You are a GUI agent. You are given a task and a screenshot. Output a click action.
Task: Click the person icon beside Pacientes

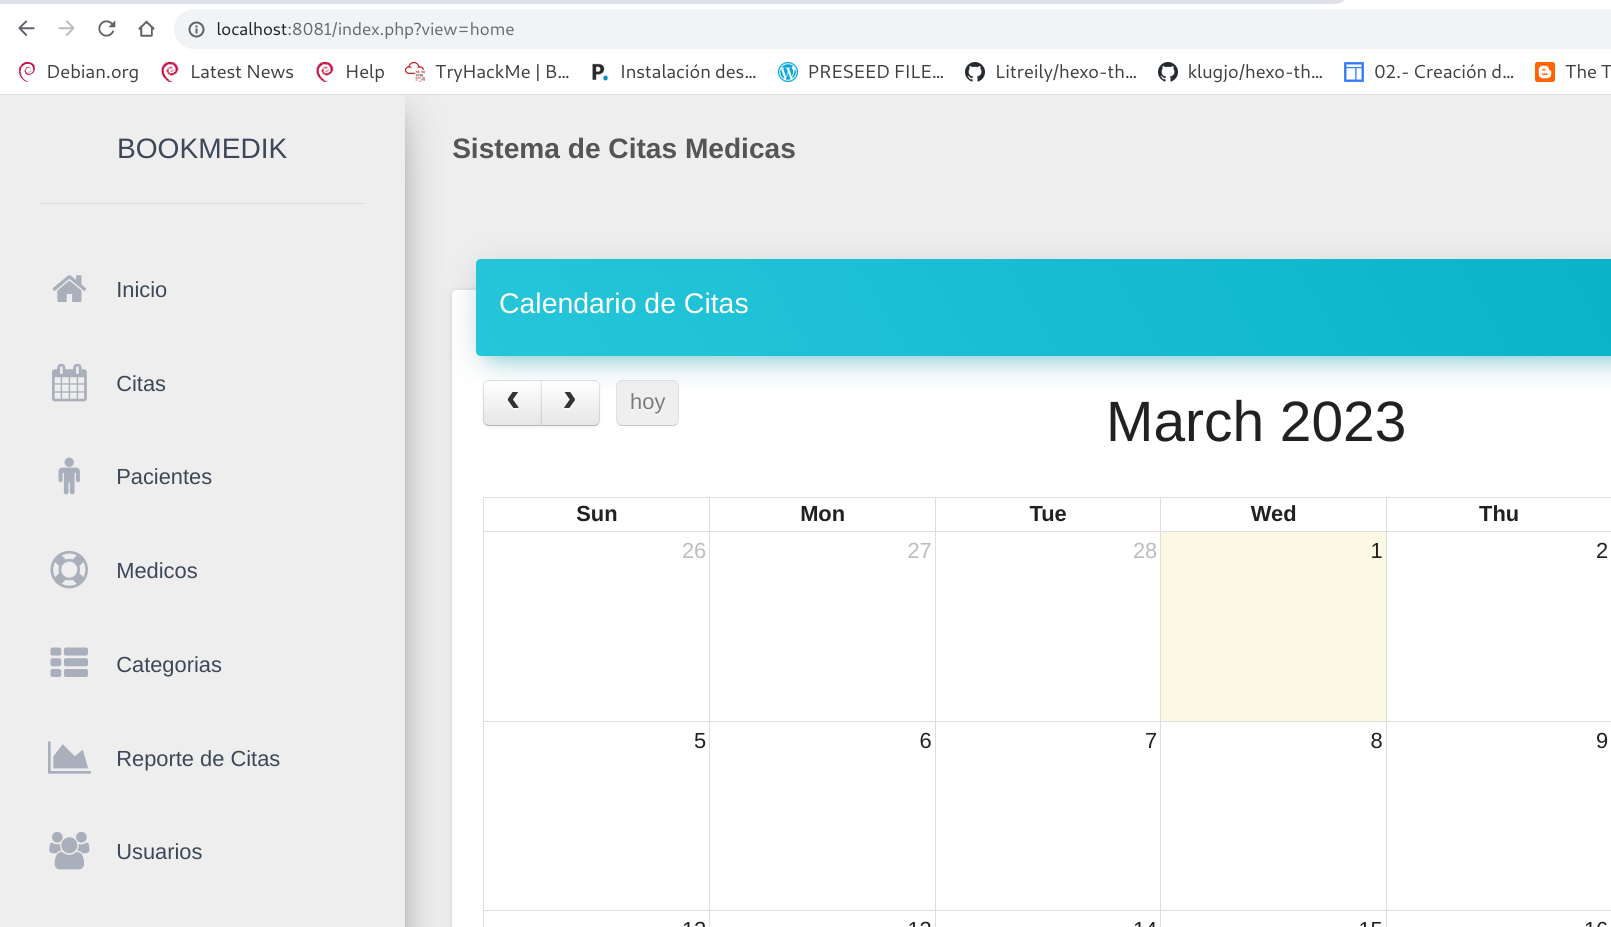[x=69, y=476]
